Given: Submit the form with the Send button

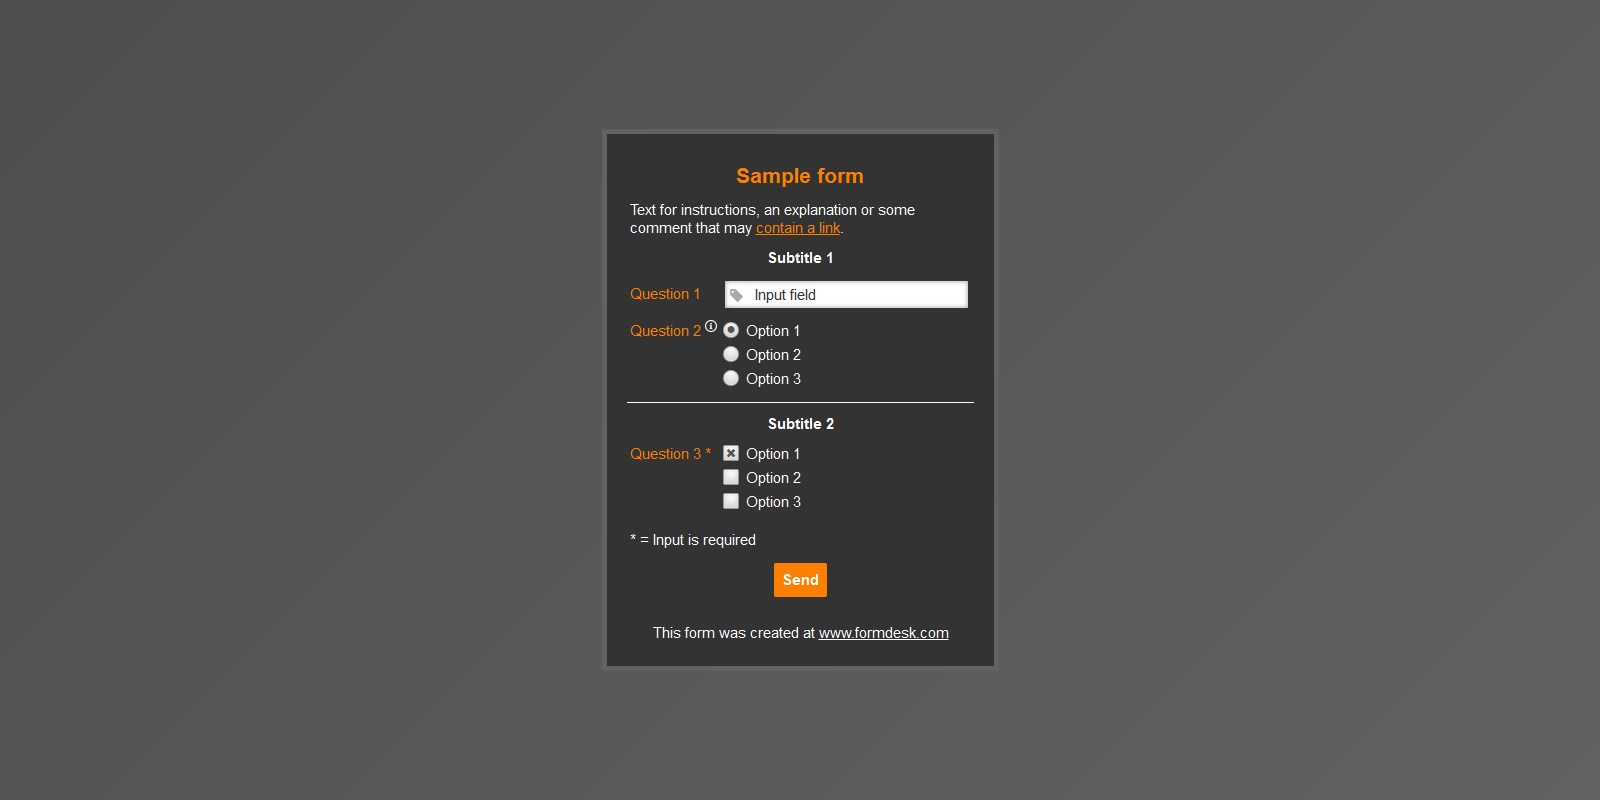Looking at the screenshot, I should tap(800, 580).
